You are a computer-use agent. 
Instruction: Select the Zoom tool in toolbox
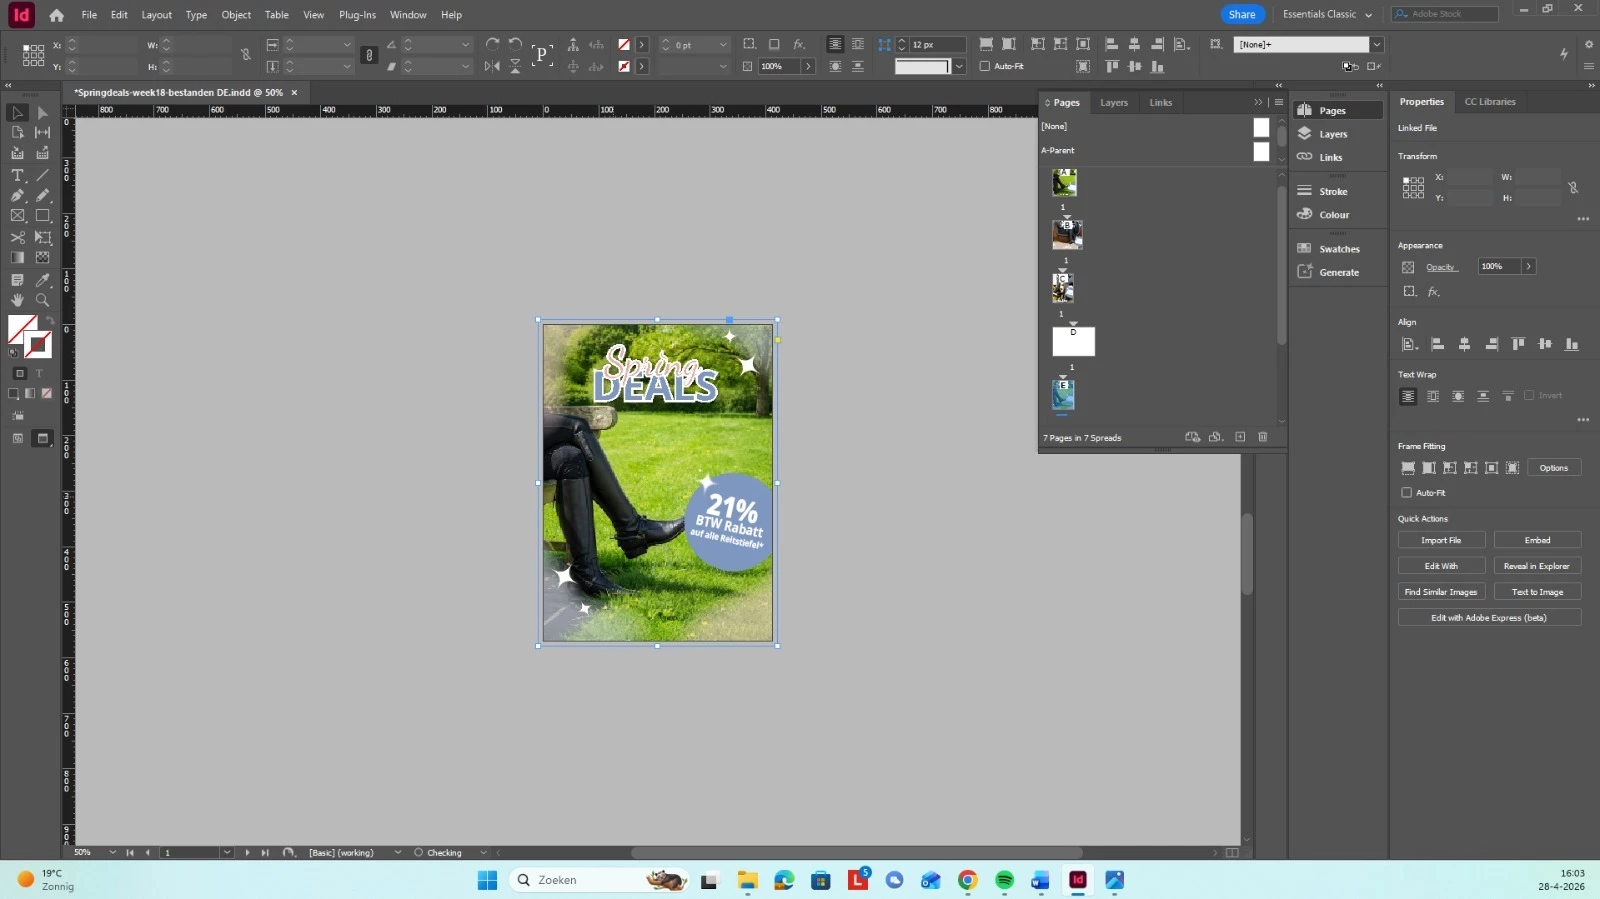coord(43,300)
